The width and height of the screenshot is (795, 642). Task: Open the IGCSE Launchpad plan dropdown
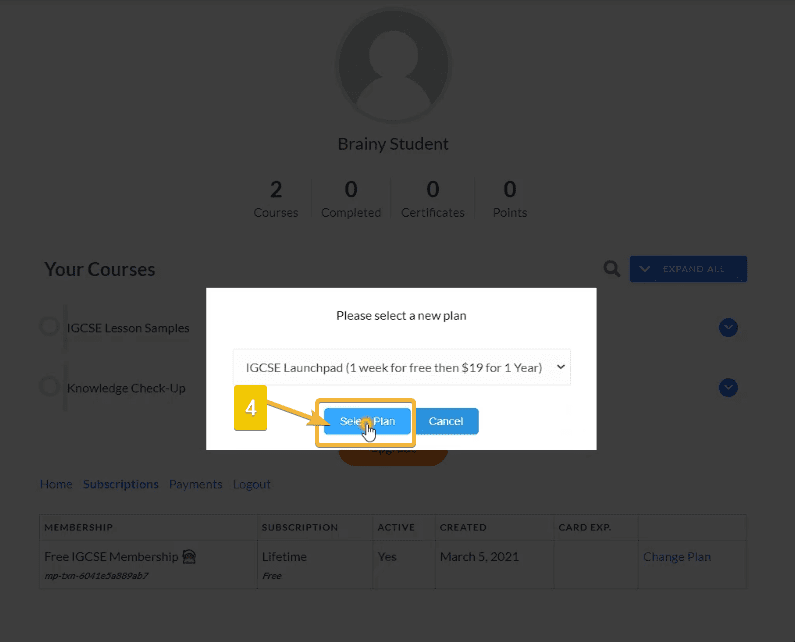coord(401,367)
